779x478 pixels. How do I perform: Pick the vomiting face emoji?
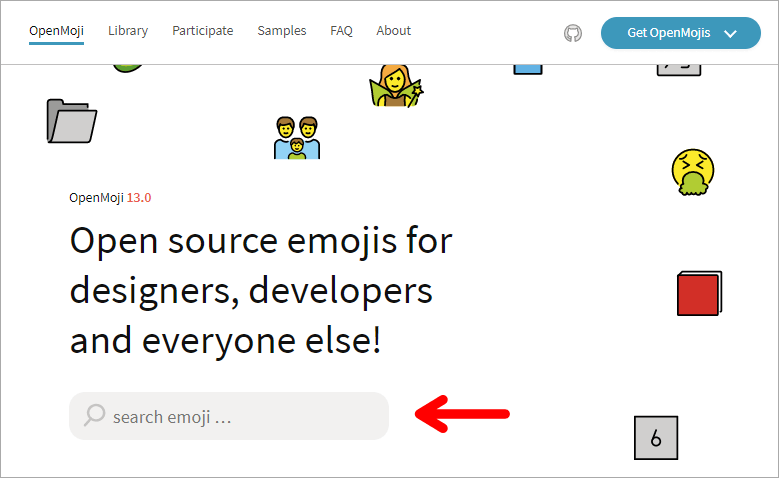point(693,172)
